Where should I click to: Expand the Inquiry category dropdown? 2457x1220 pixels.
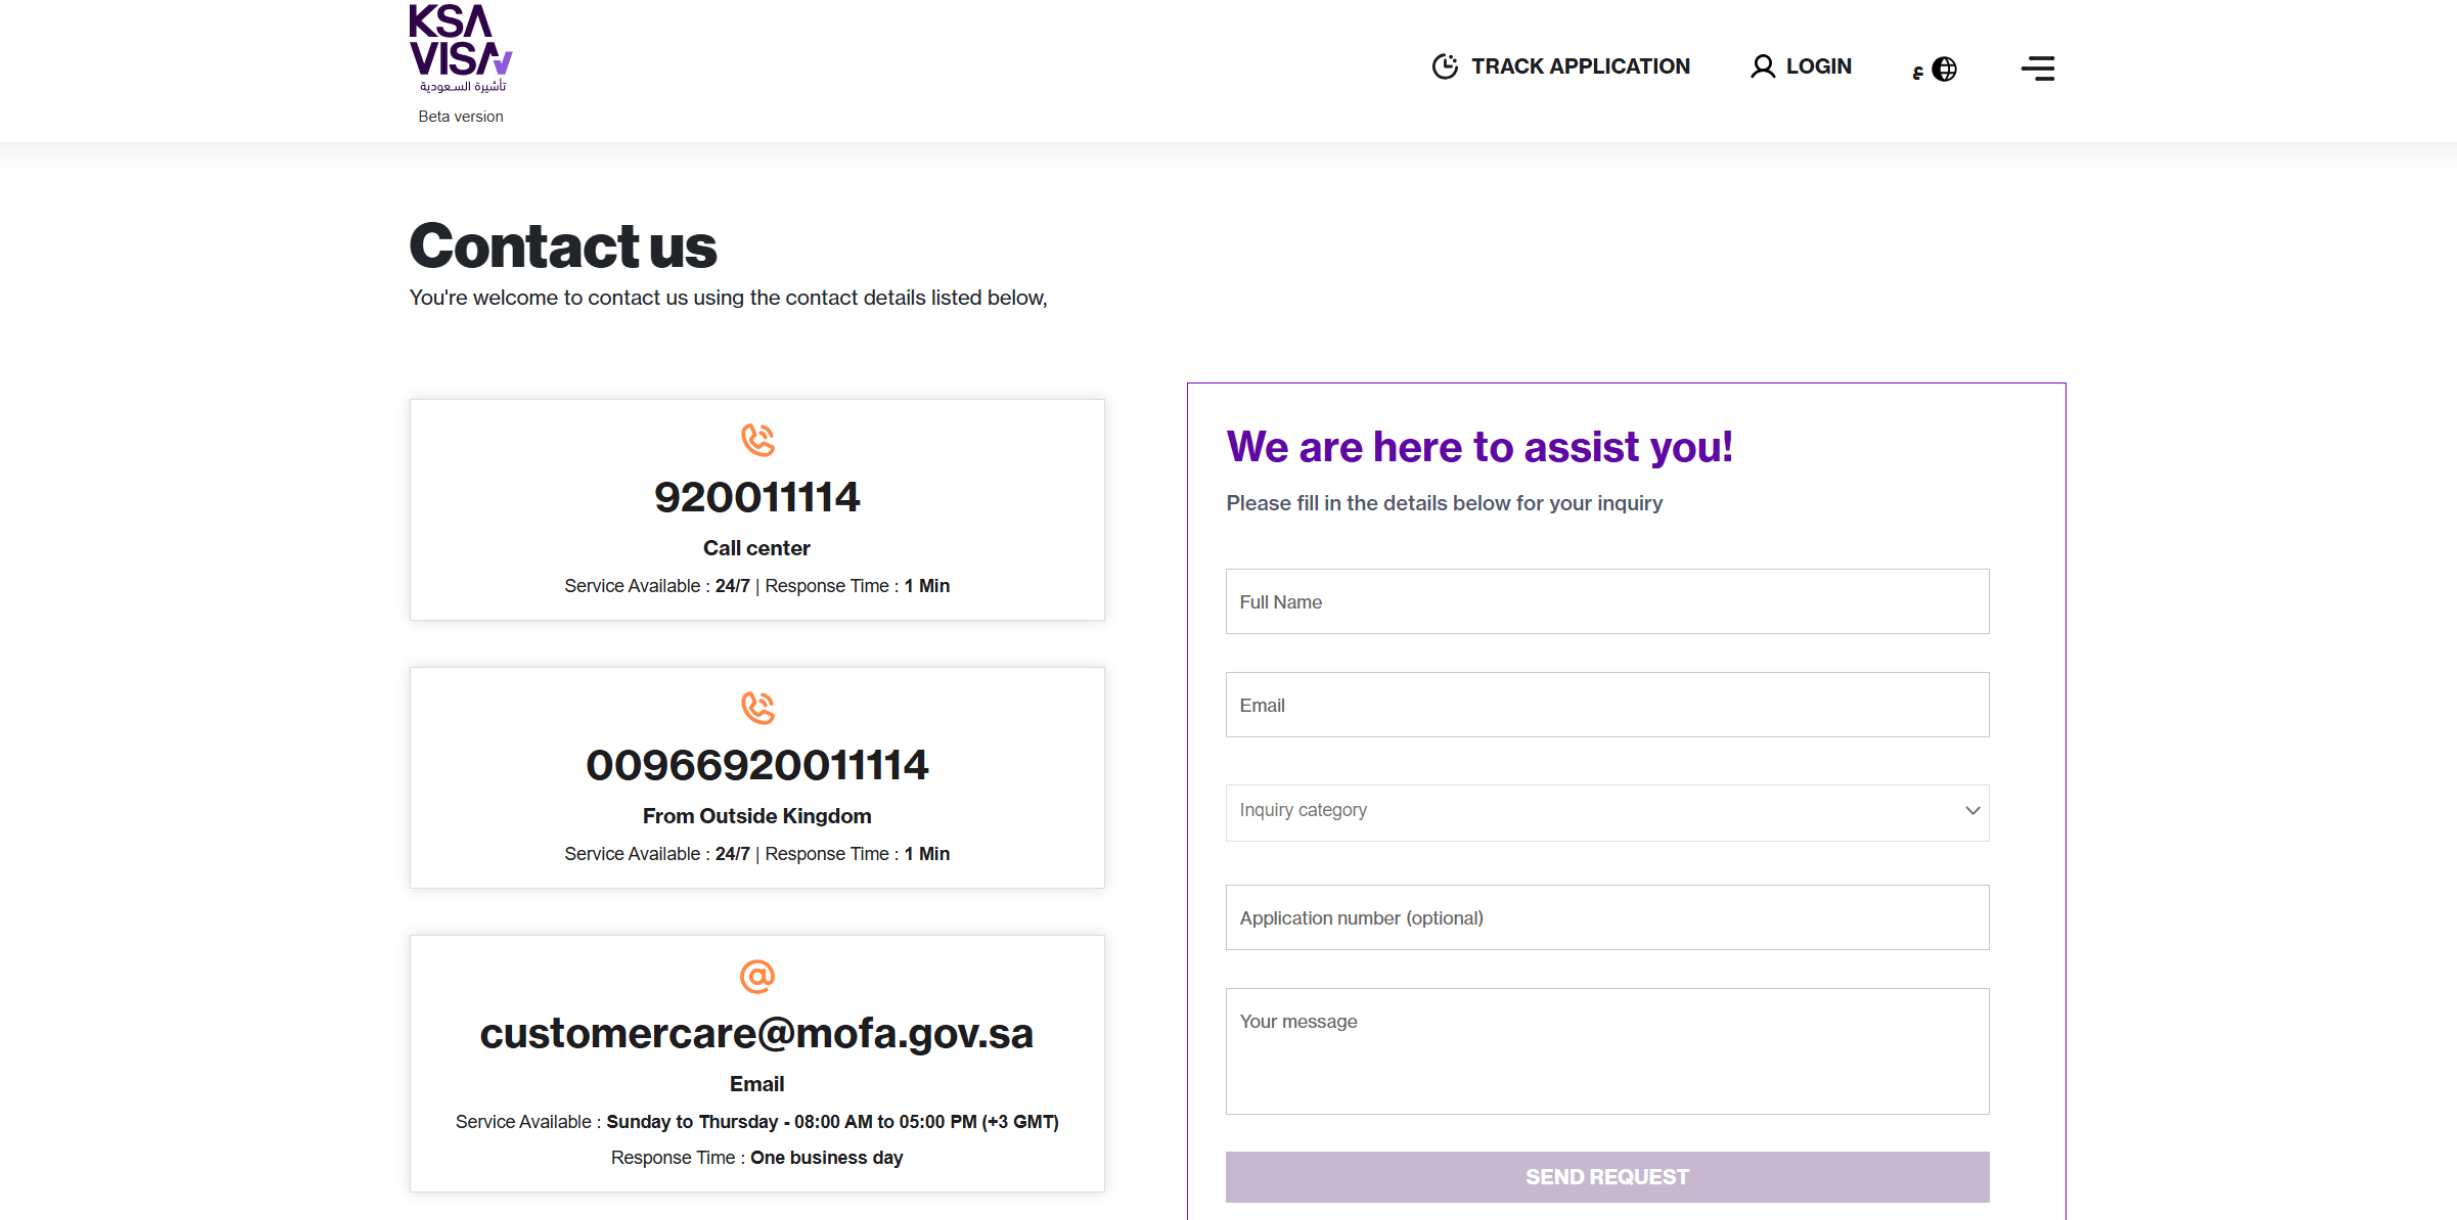[1607, 812]
